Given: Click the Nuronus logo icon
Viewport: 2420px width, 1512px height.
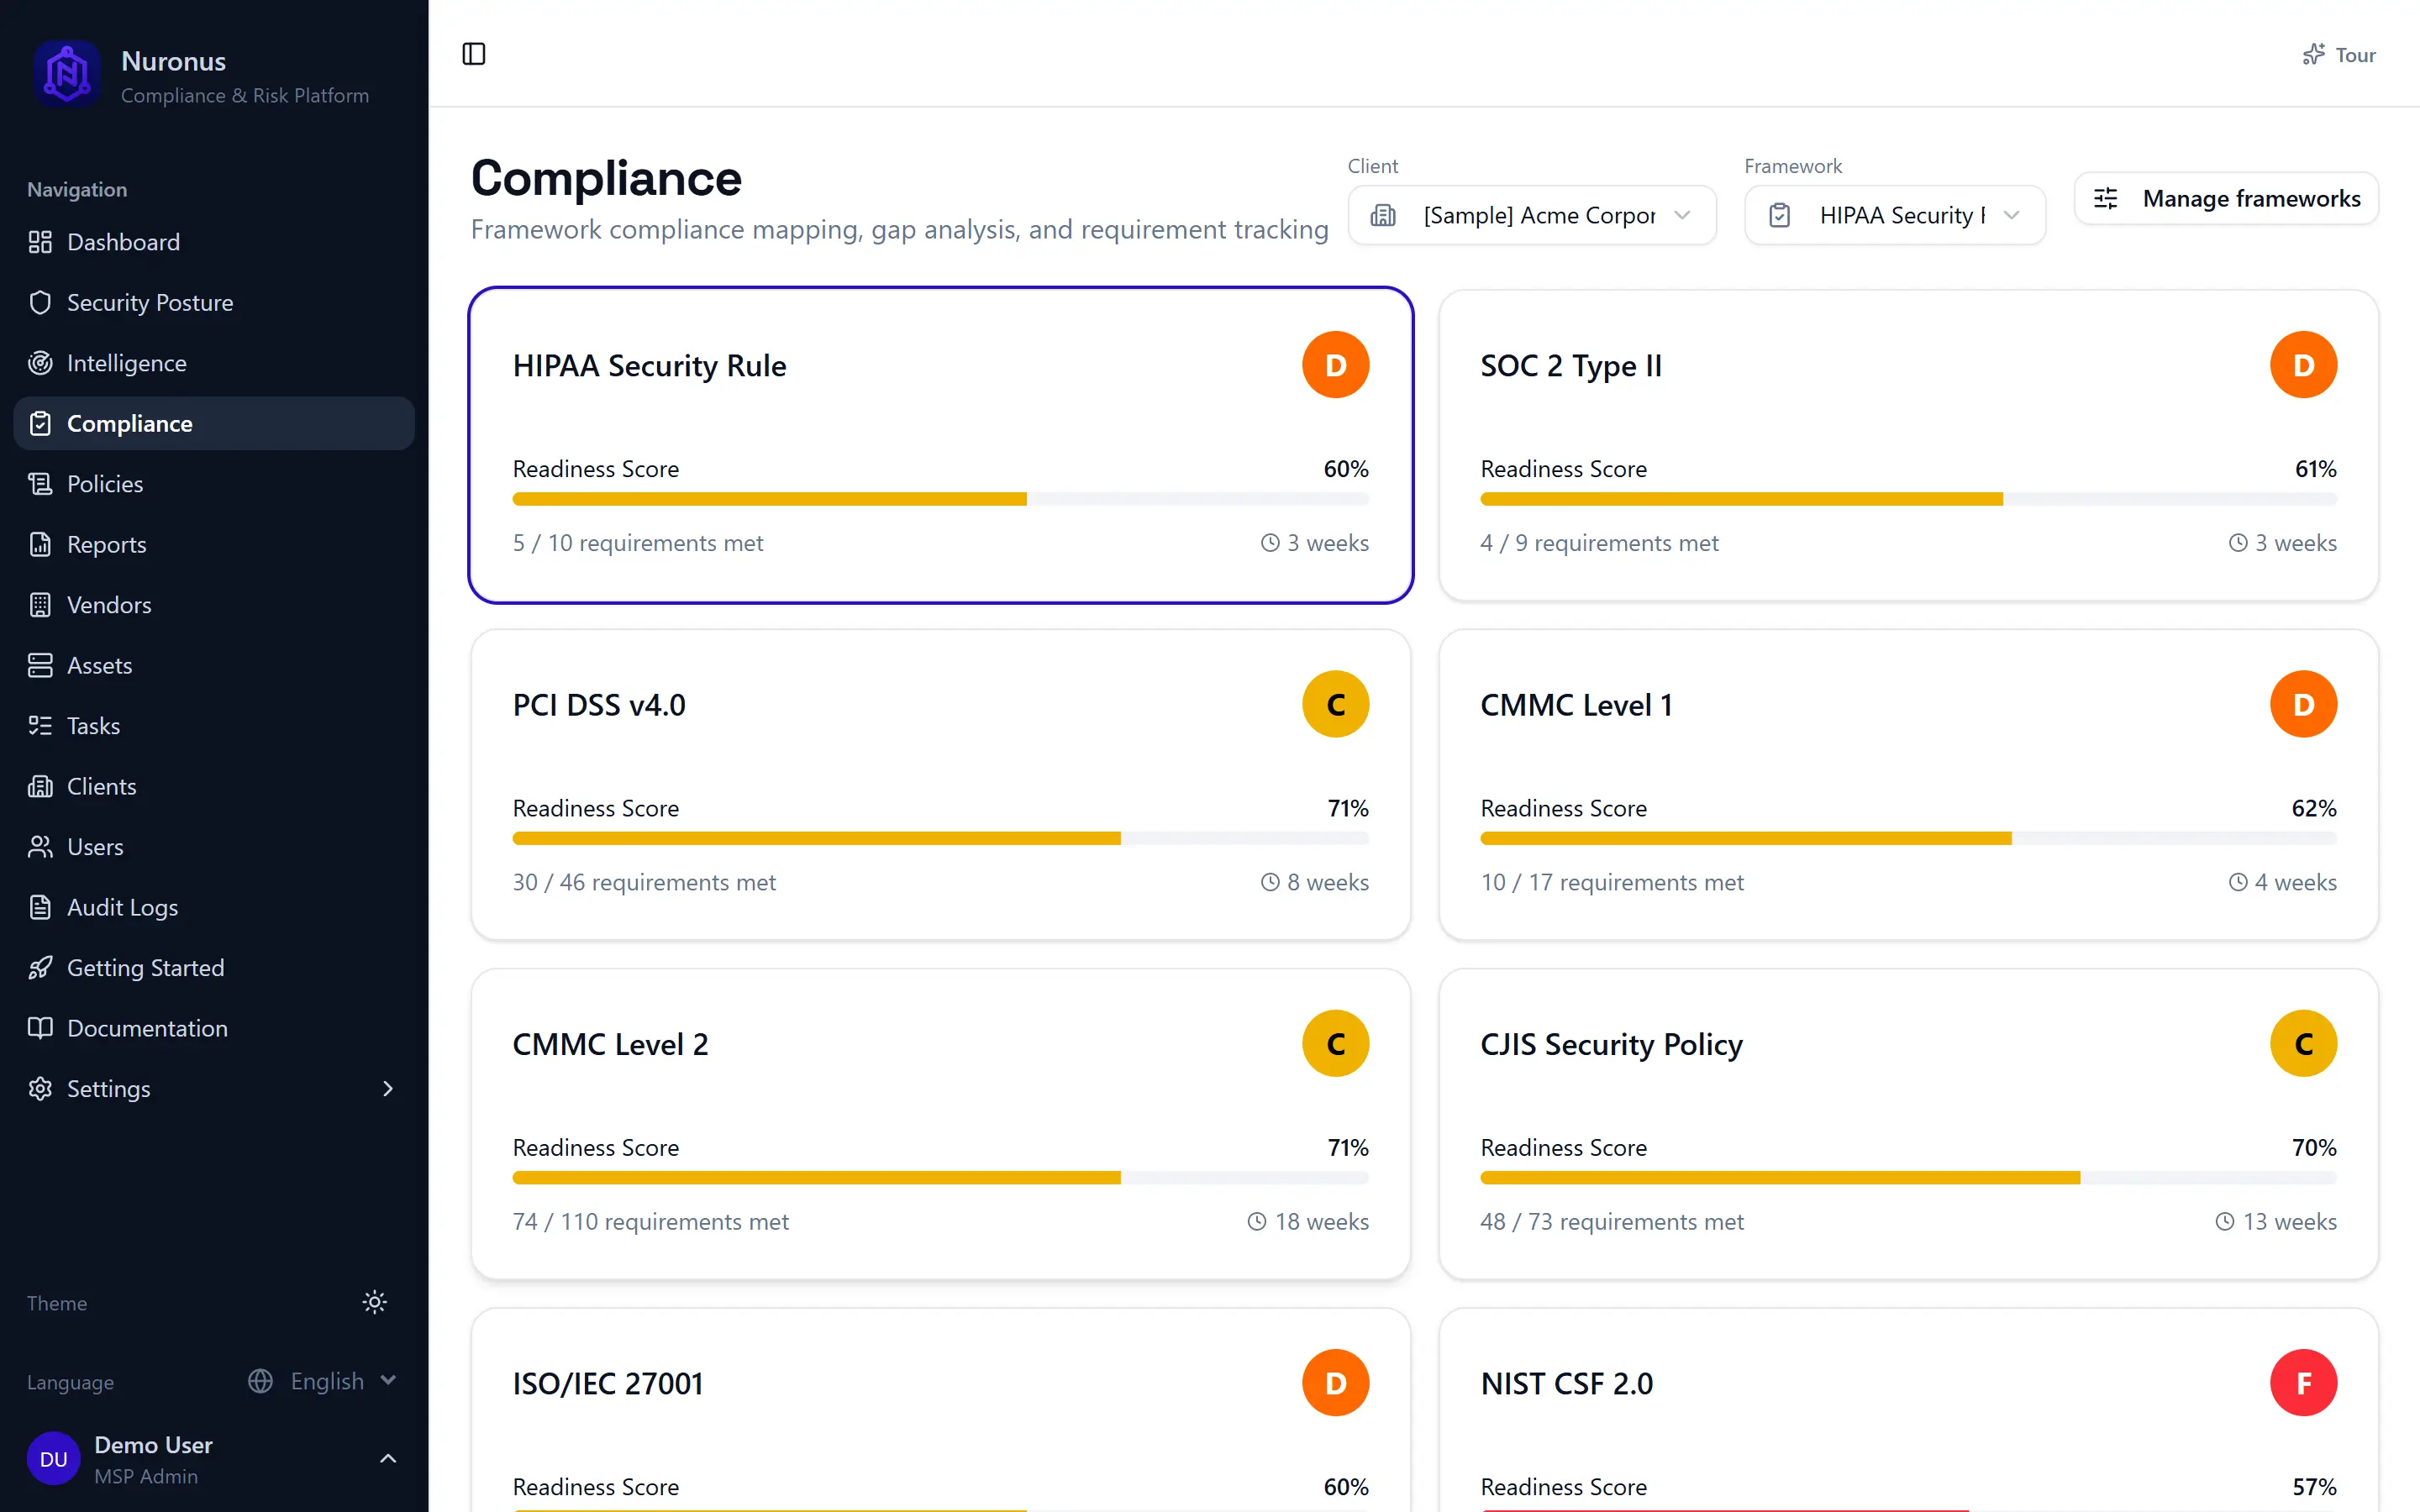Looking at the screenshot, I should click(66, 73).
